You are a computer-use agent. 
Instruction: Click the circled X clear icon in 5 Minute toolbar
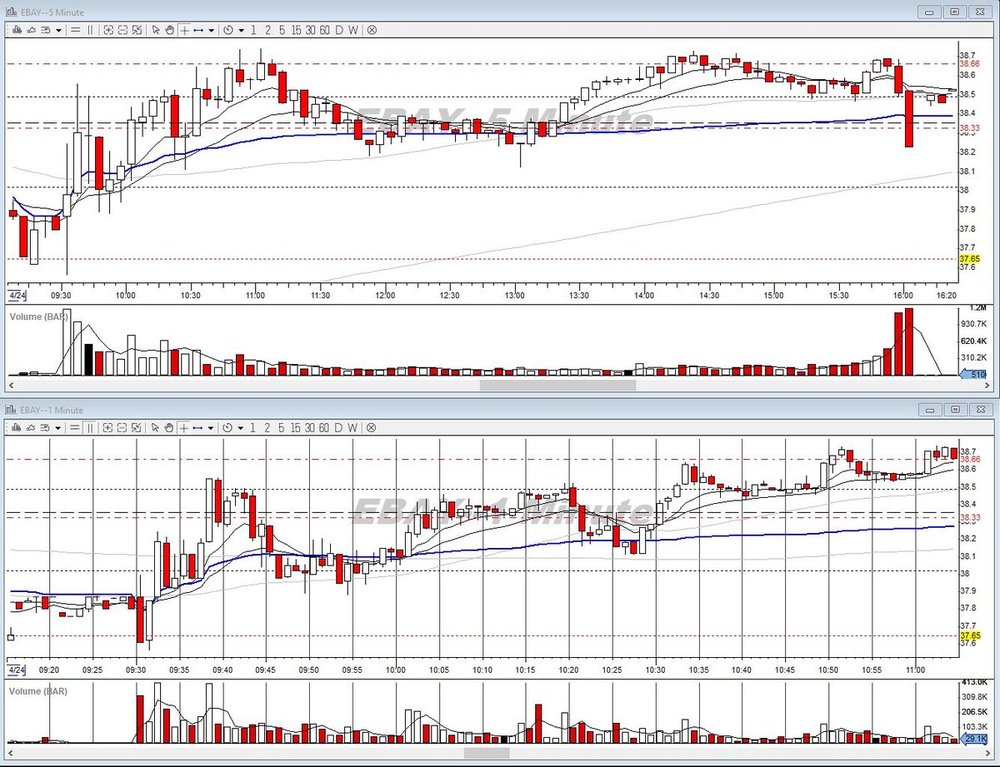tap(372, 30)
